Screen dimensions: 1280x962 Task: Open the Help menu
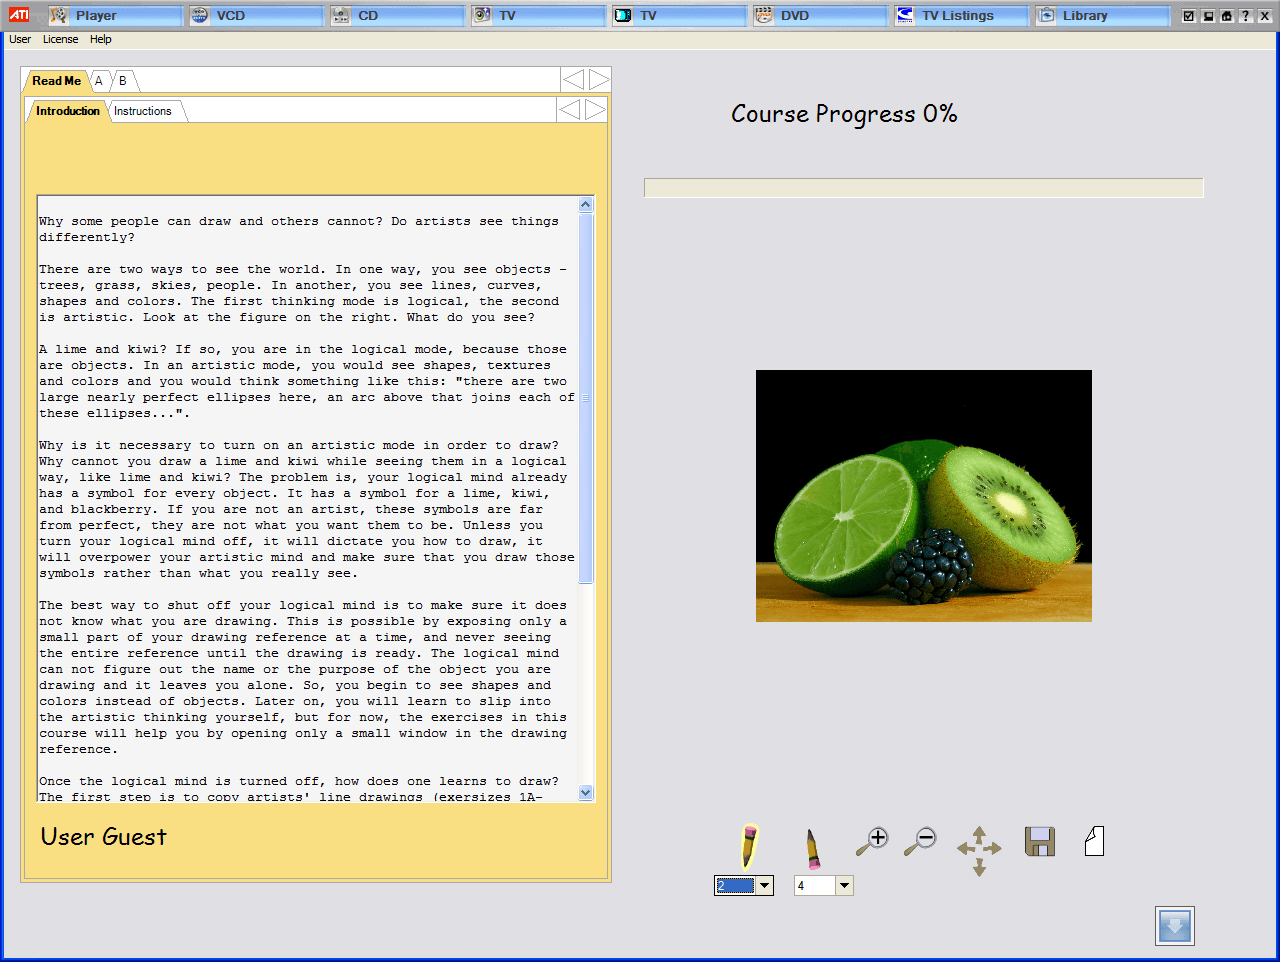[x=101, y=39]
